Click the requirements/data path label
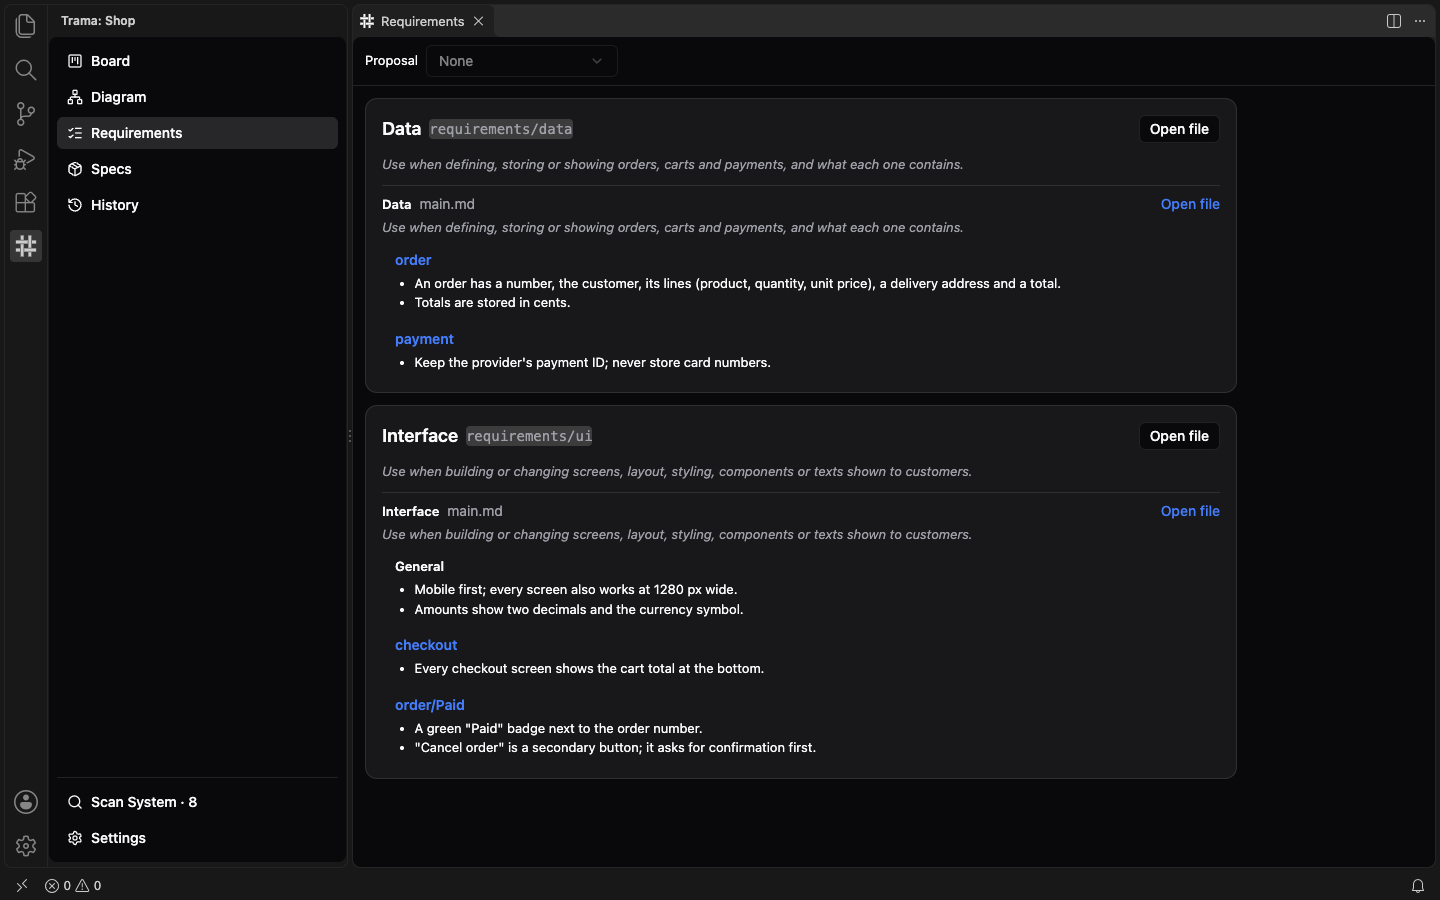Viewport: 1440px width, 900px height. [501, 129]
